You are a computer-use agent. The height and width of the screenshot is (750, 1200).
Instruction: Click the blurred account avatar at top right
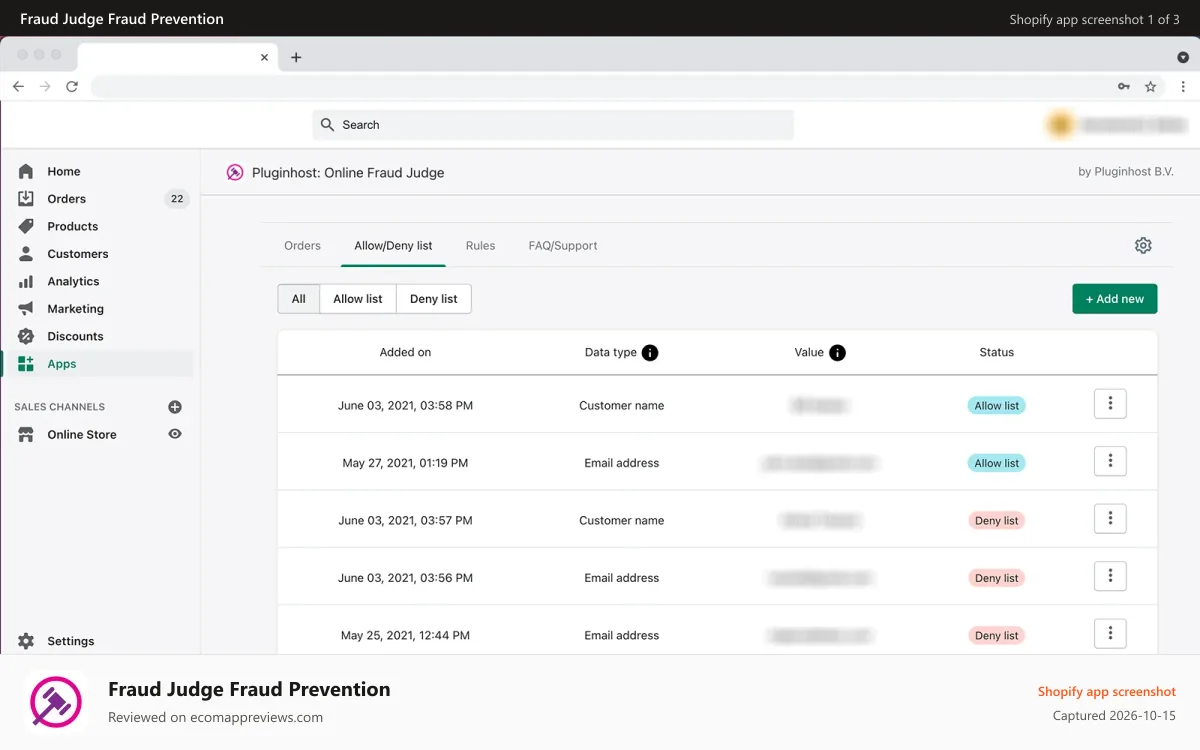click(1060, 125)
